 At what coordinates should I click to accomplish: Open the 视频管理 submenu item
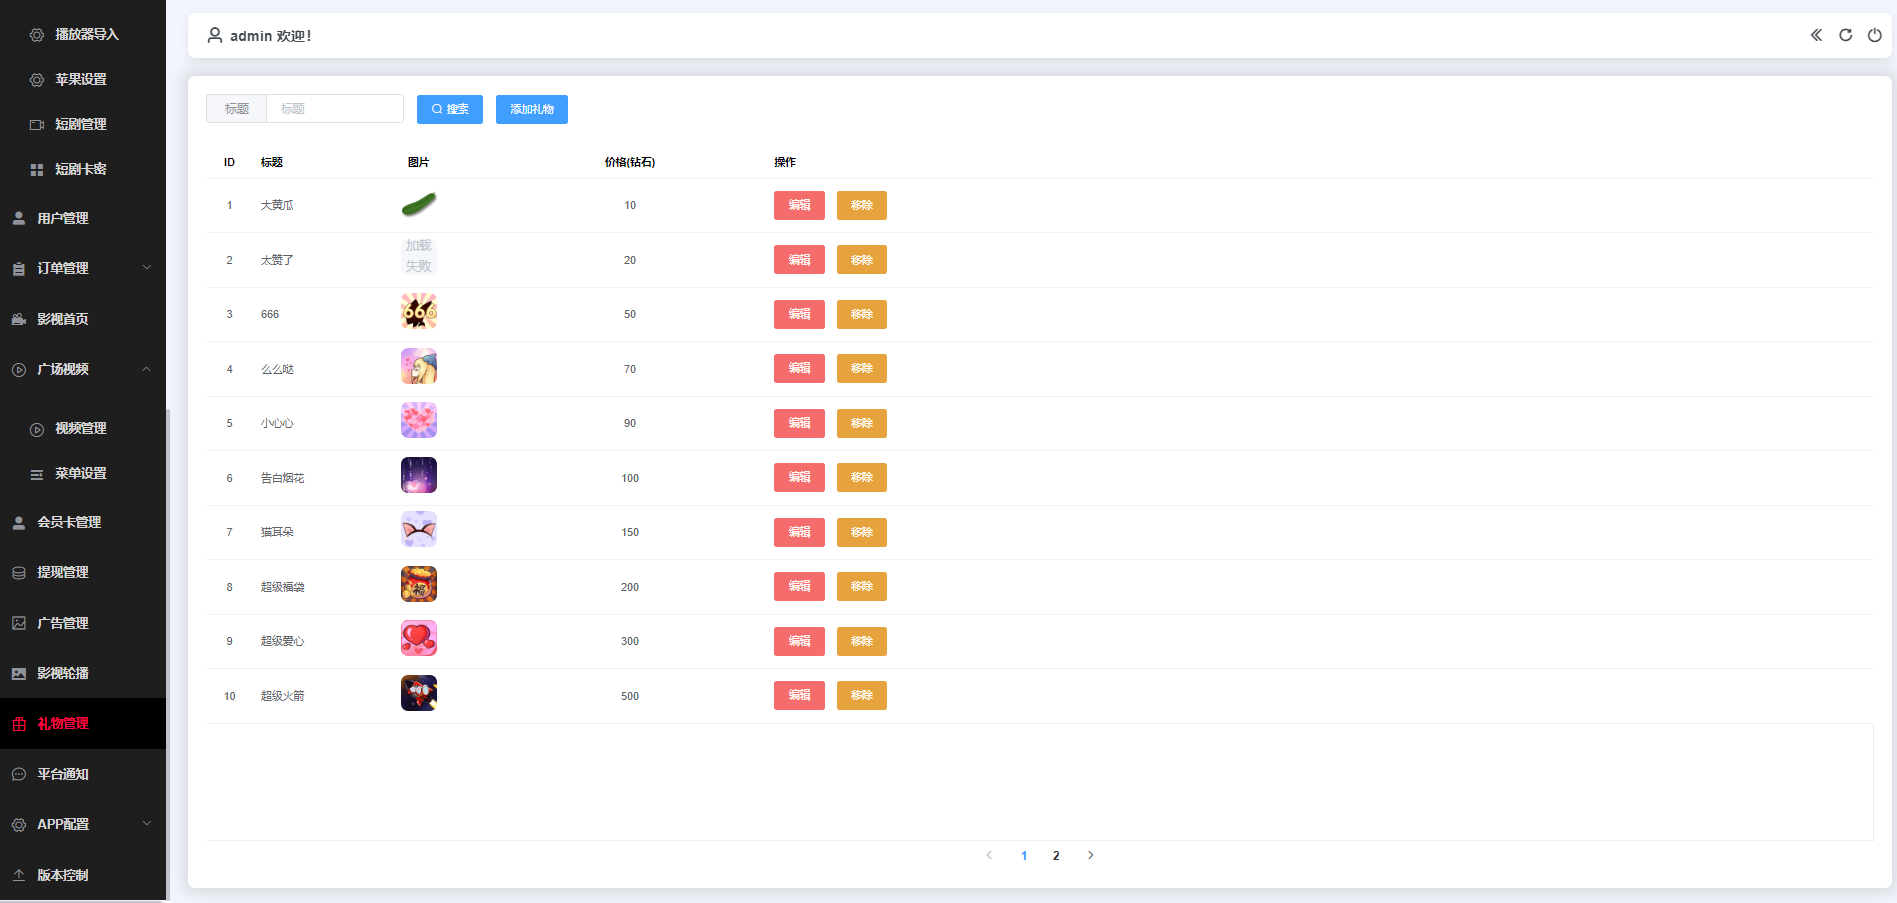coord(80,428)
